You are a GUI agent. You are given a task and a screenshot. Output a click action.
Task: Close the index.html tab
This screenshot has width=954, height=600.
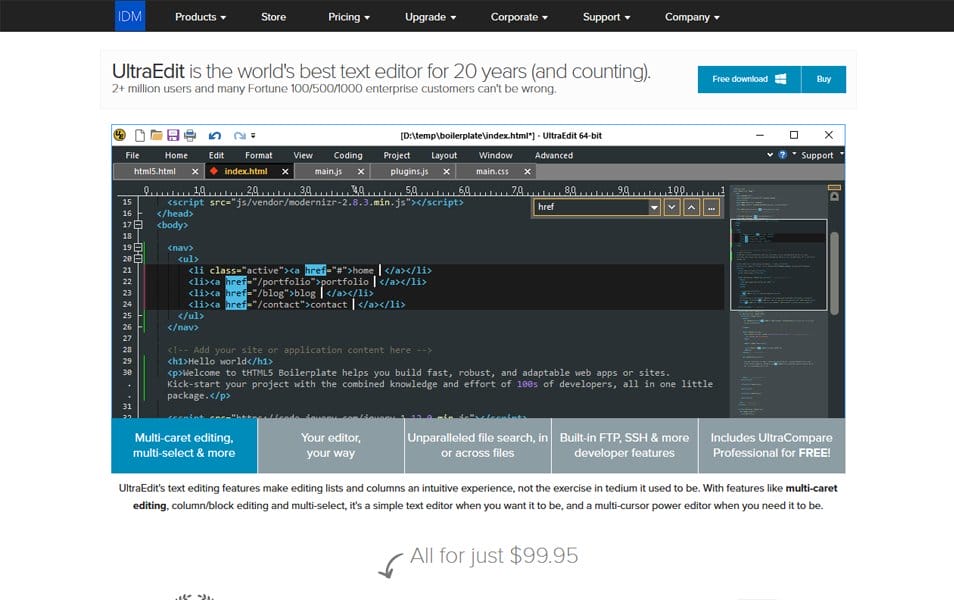tap(285, 172)
